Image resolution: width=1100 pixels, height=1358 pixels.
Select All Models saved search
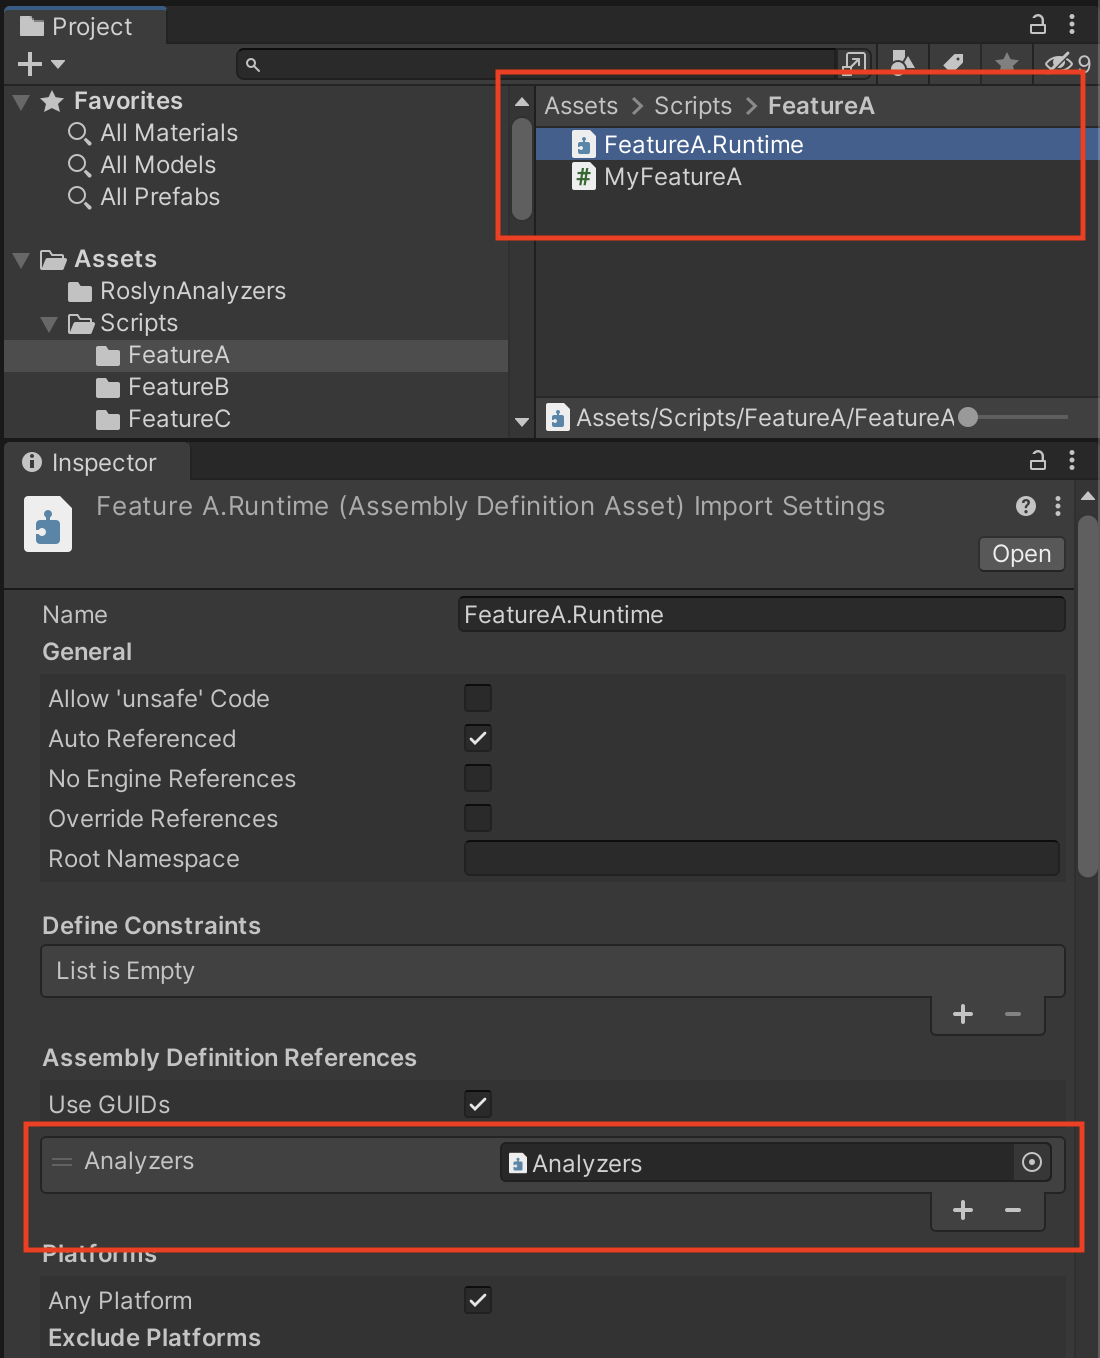click(157, 165)
